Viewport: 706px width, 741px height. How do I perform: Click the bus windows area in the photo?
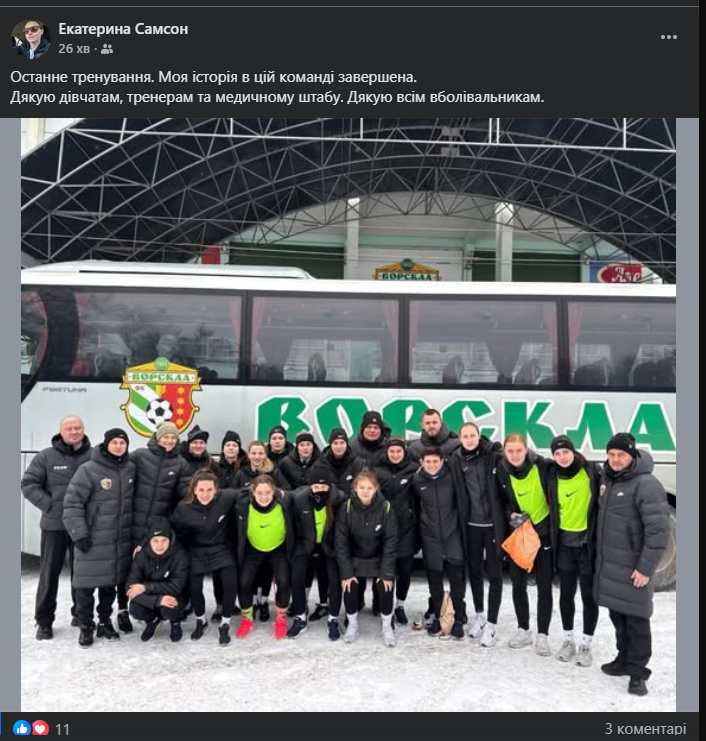click(348, 339)
